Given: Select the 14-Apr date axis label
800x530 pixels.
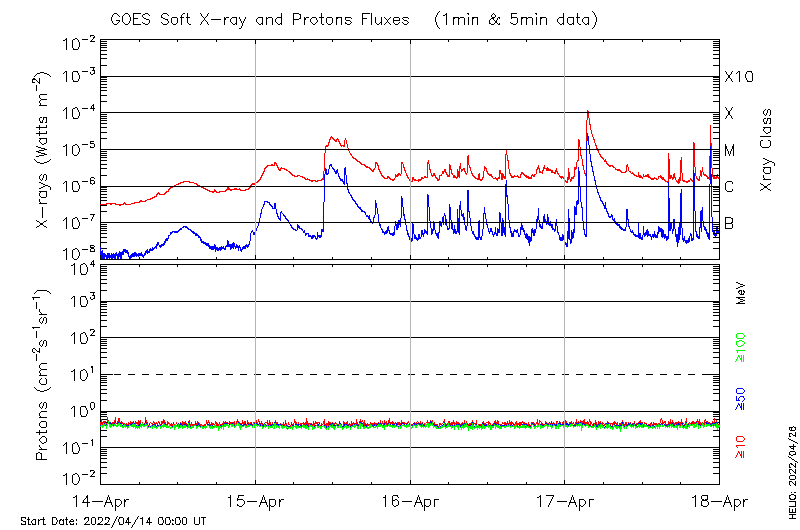Looking at the screenshot, I should point(100,499).
